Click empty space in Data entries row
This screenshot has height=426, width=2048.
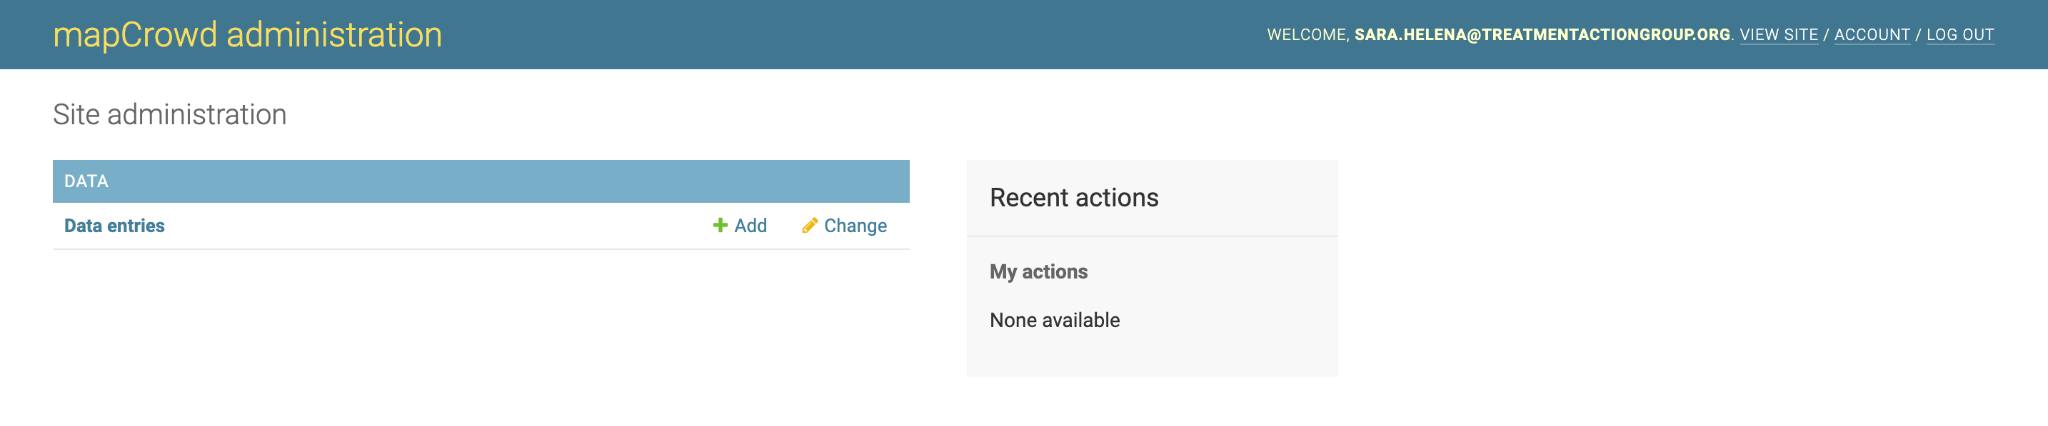click(430, 226)
